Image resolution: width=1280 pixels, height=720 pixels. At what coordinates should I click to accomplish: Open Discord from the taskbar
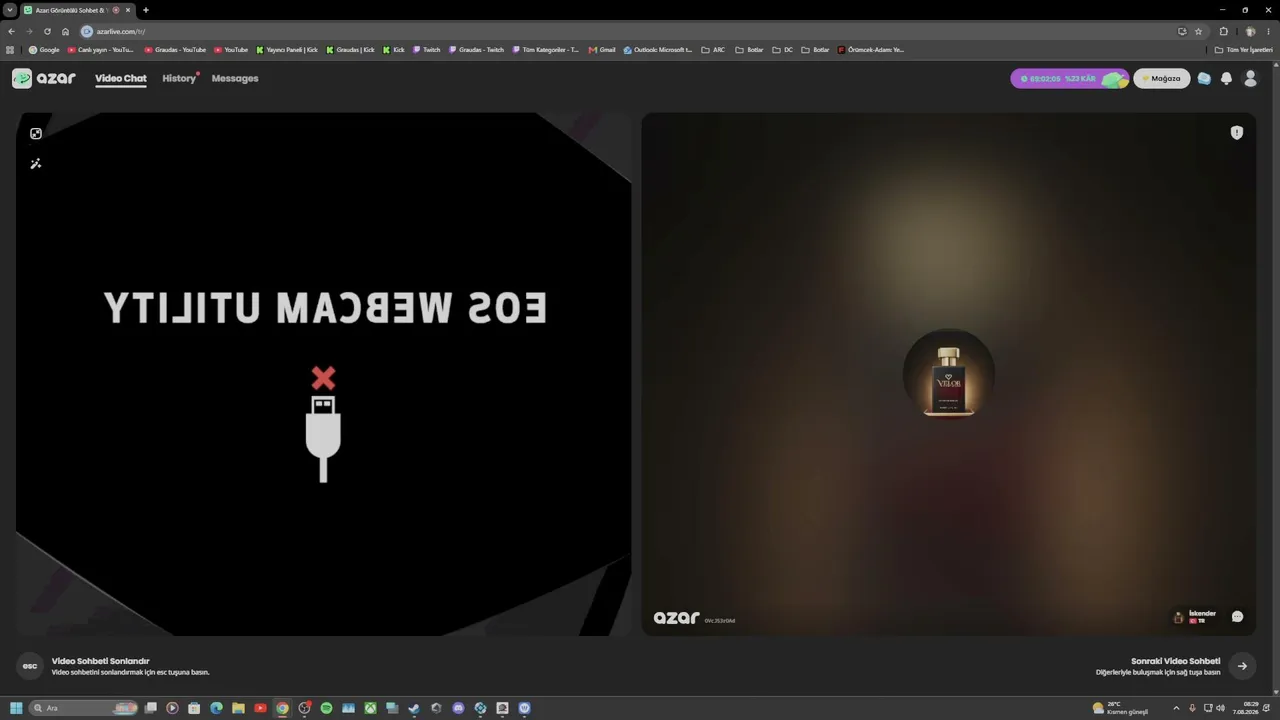[458, 708]
